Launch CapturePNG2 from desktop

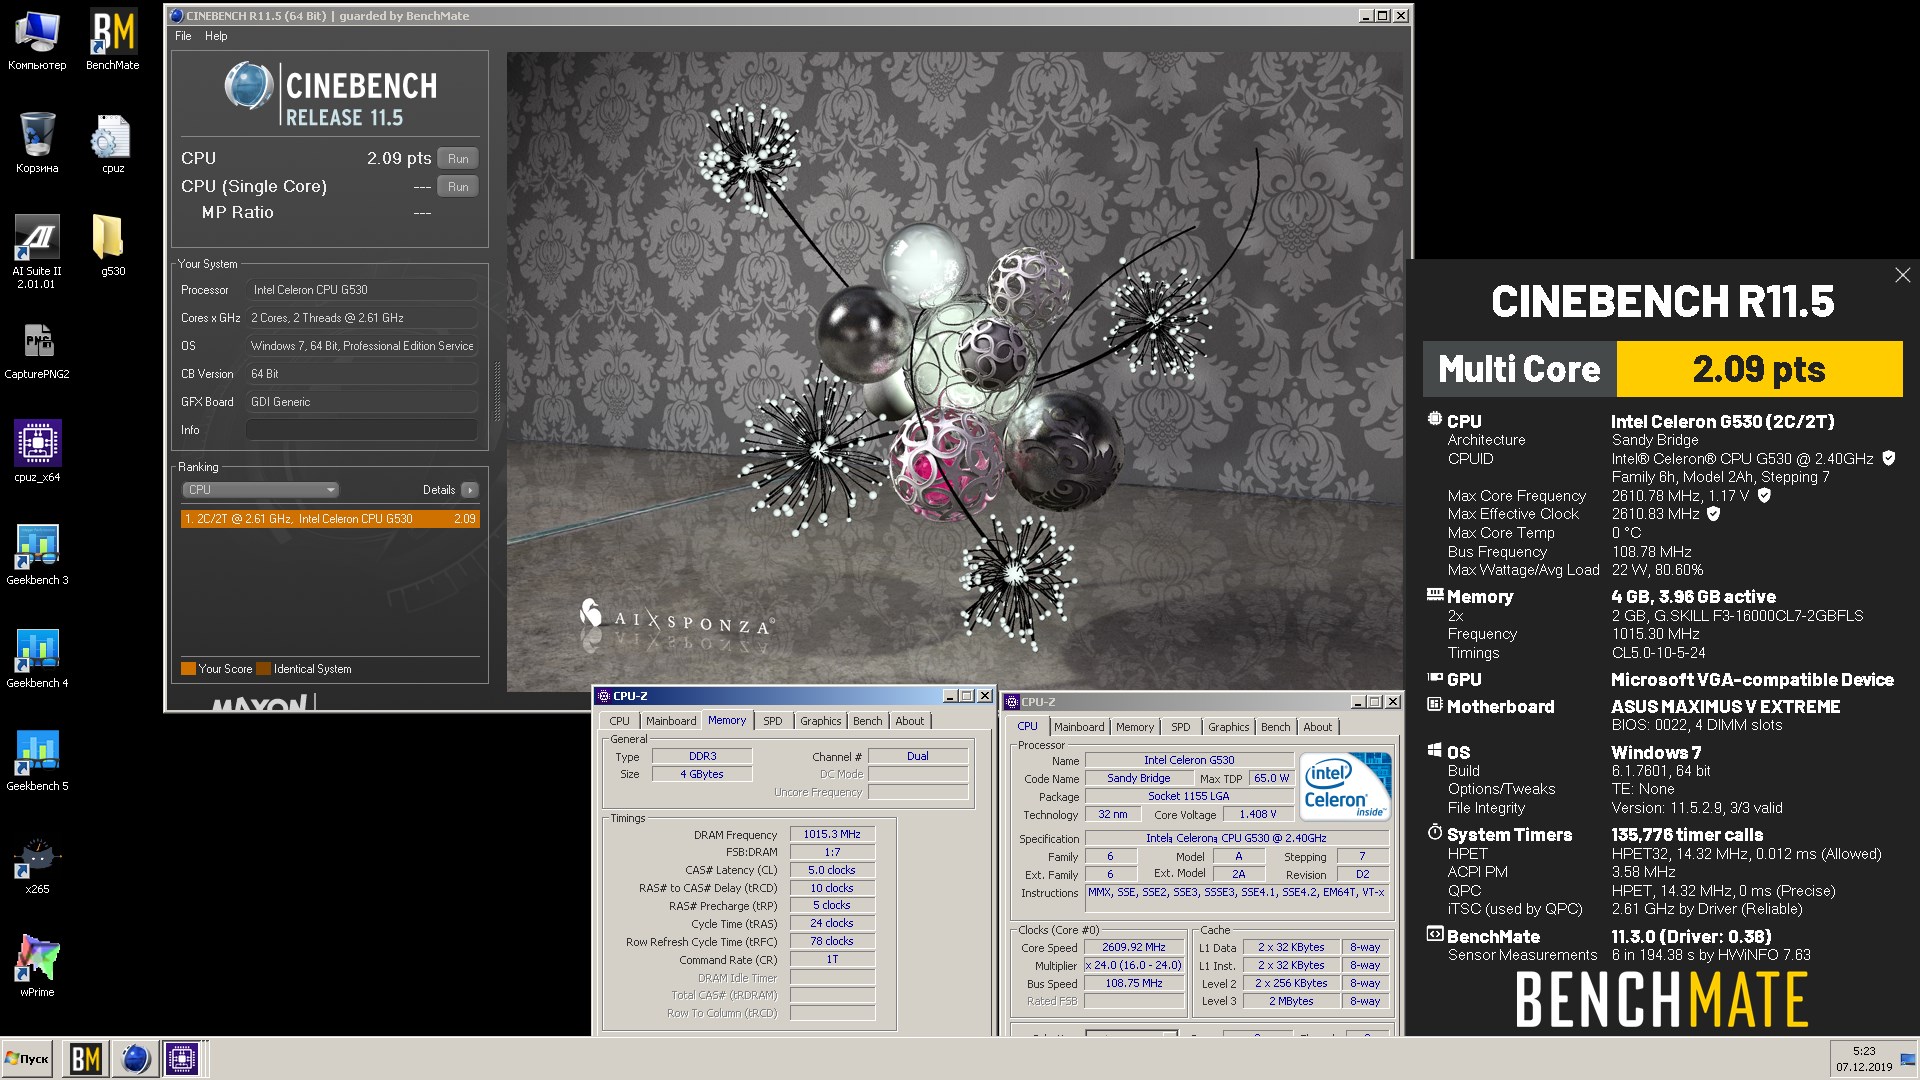click(37, 349)
